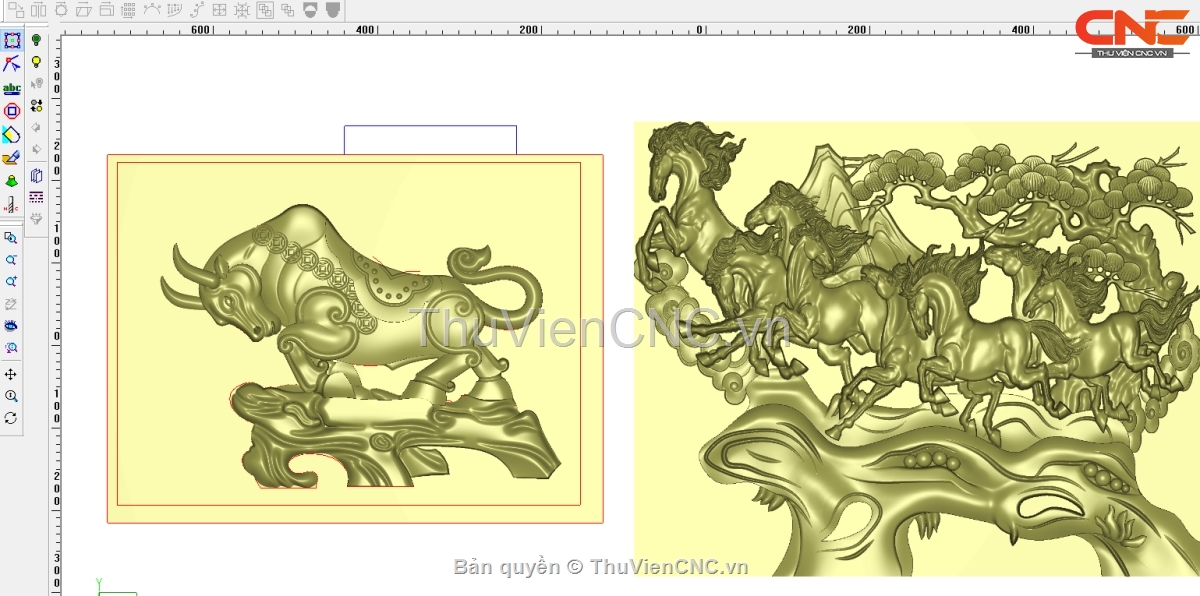Click the highlighted overlapping squares icon
This screenshot has width=1200, height=596.
pyautogui.click(x=265, y=10)
